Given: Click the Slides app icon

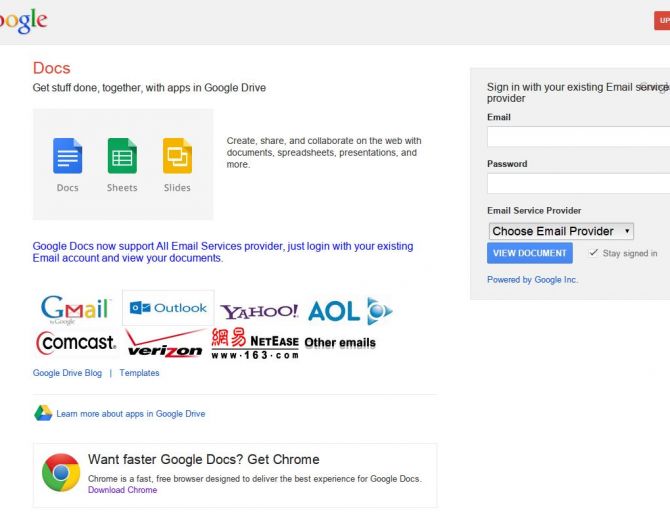Looking at the screenshot, I should (x=177, y=156).
